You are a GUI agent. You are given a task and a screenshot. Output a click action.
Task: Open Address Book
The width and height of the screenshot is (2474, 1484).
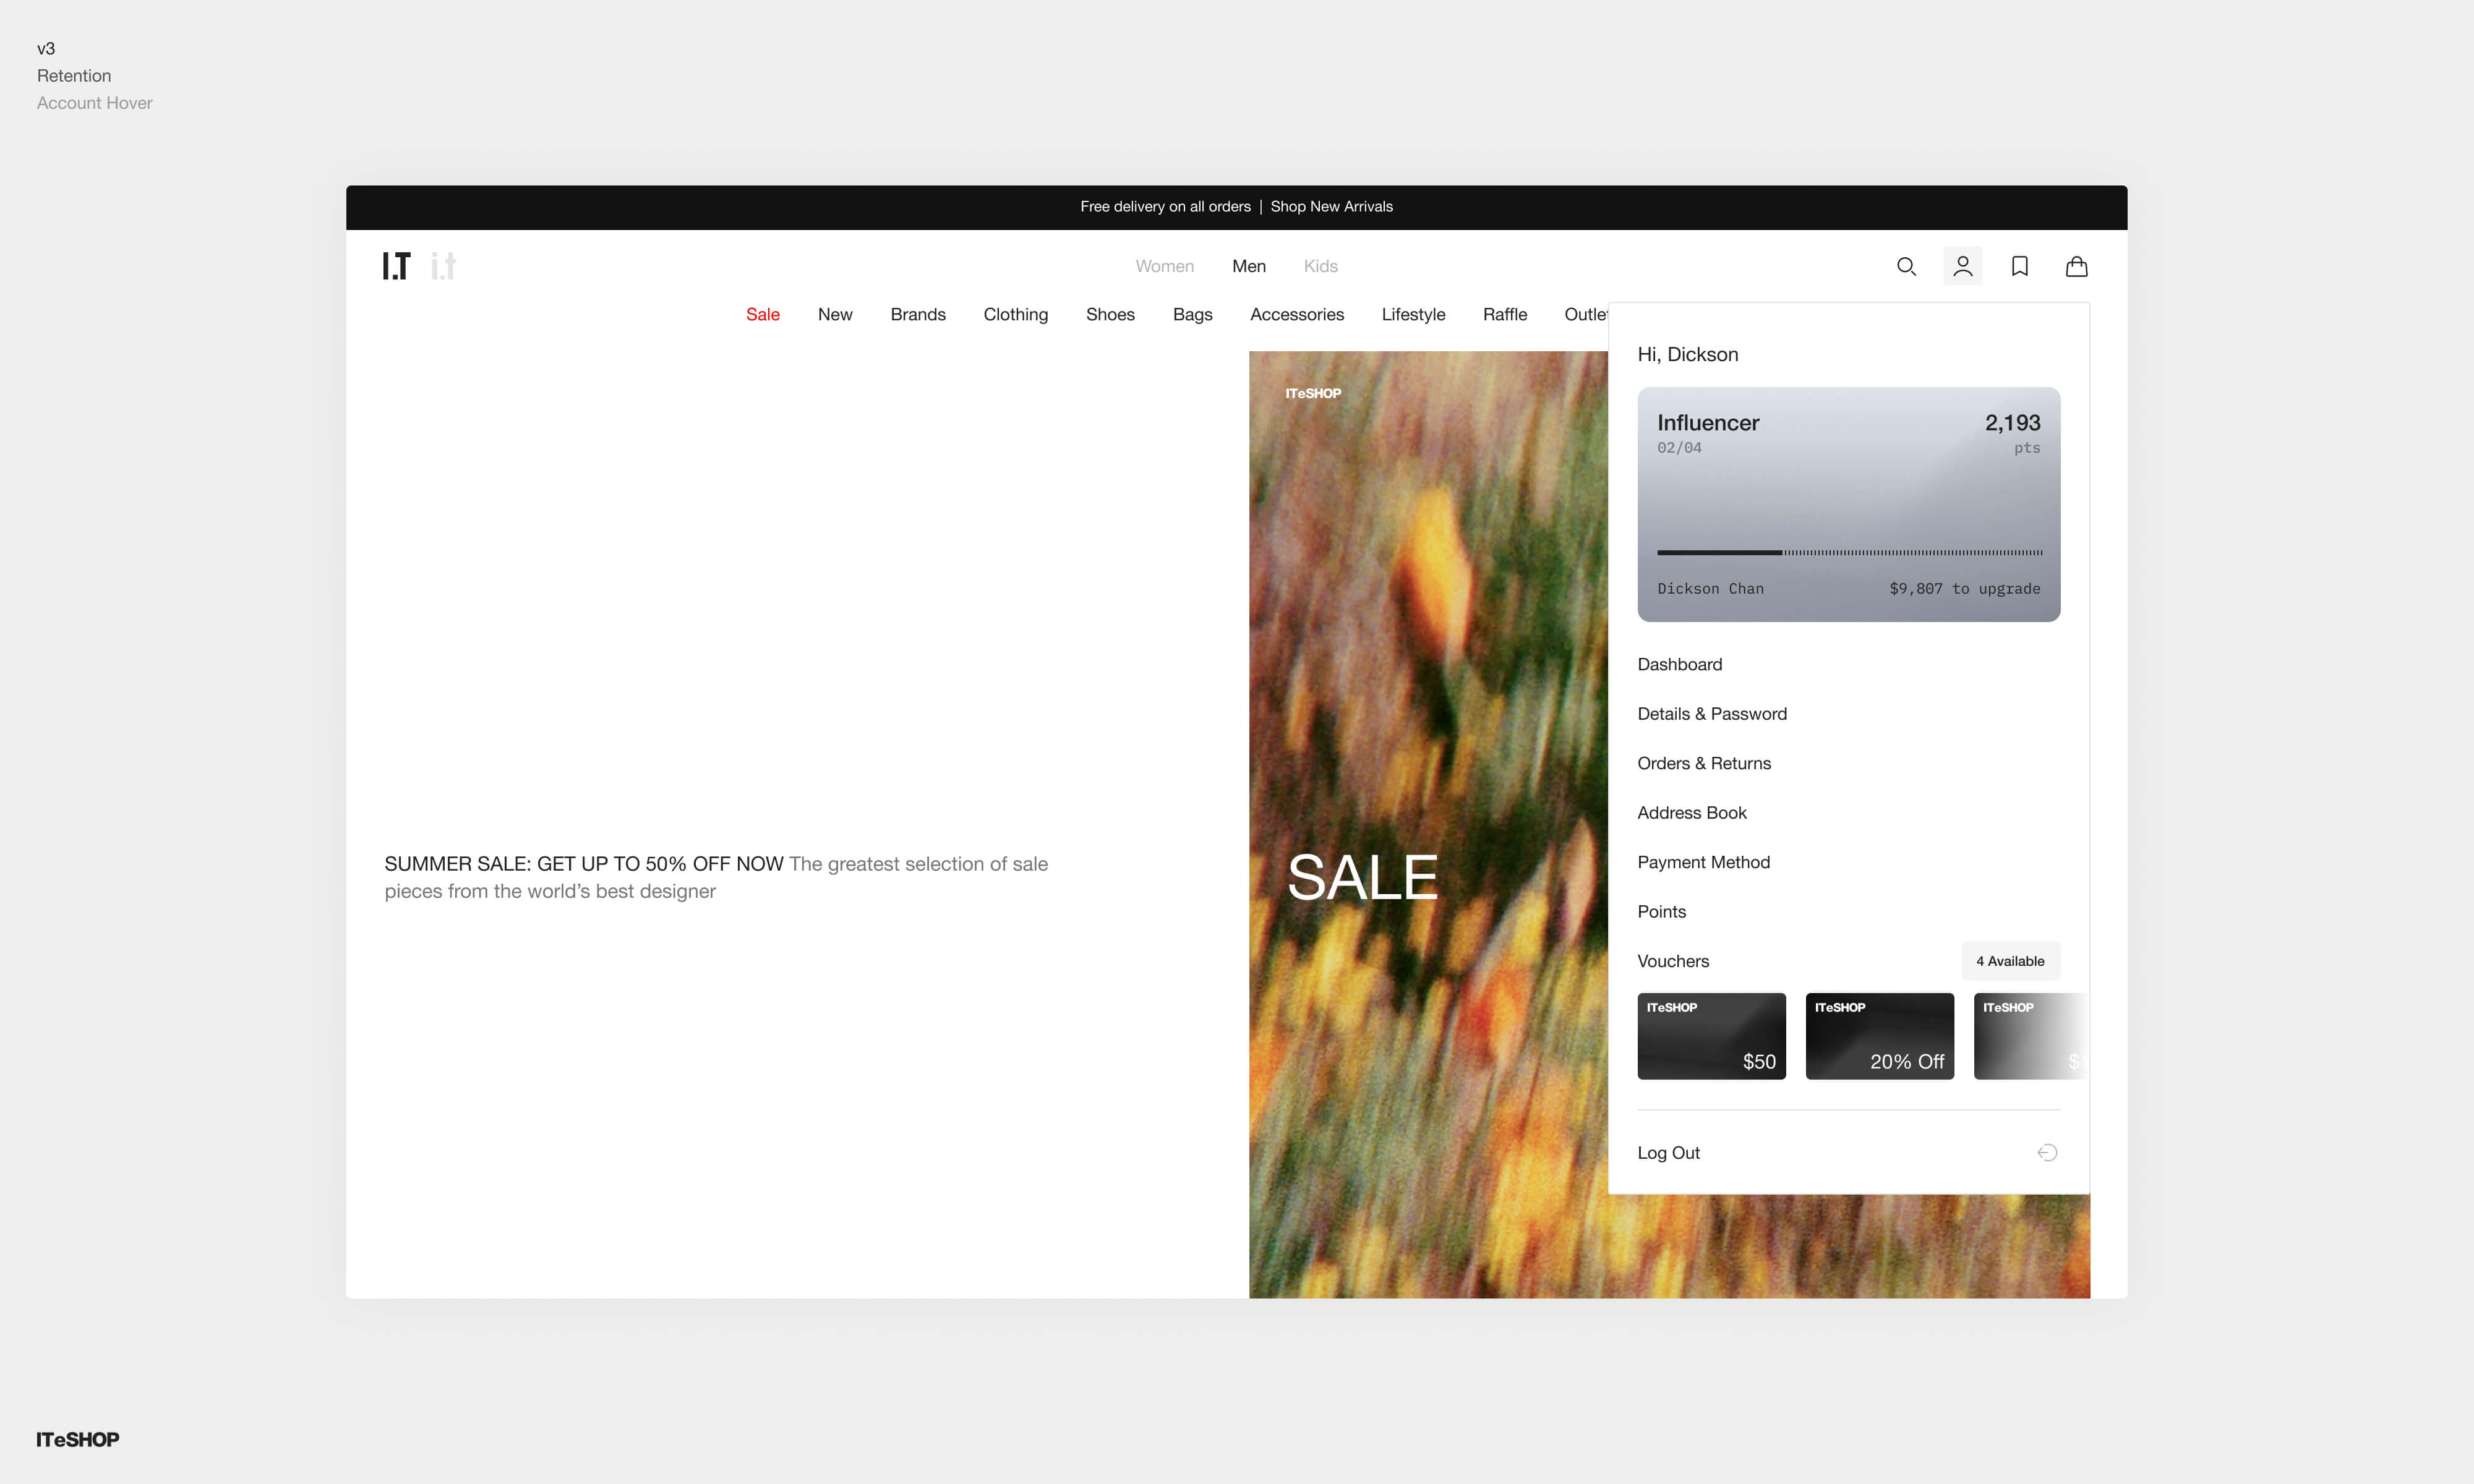point(1691,813)
